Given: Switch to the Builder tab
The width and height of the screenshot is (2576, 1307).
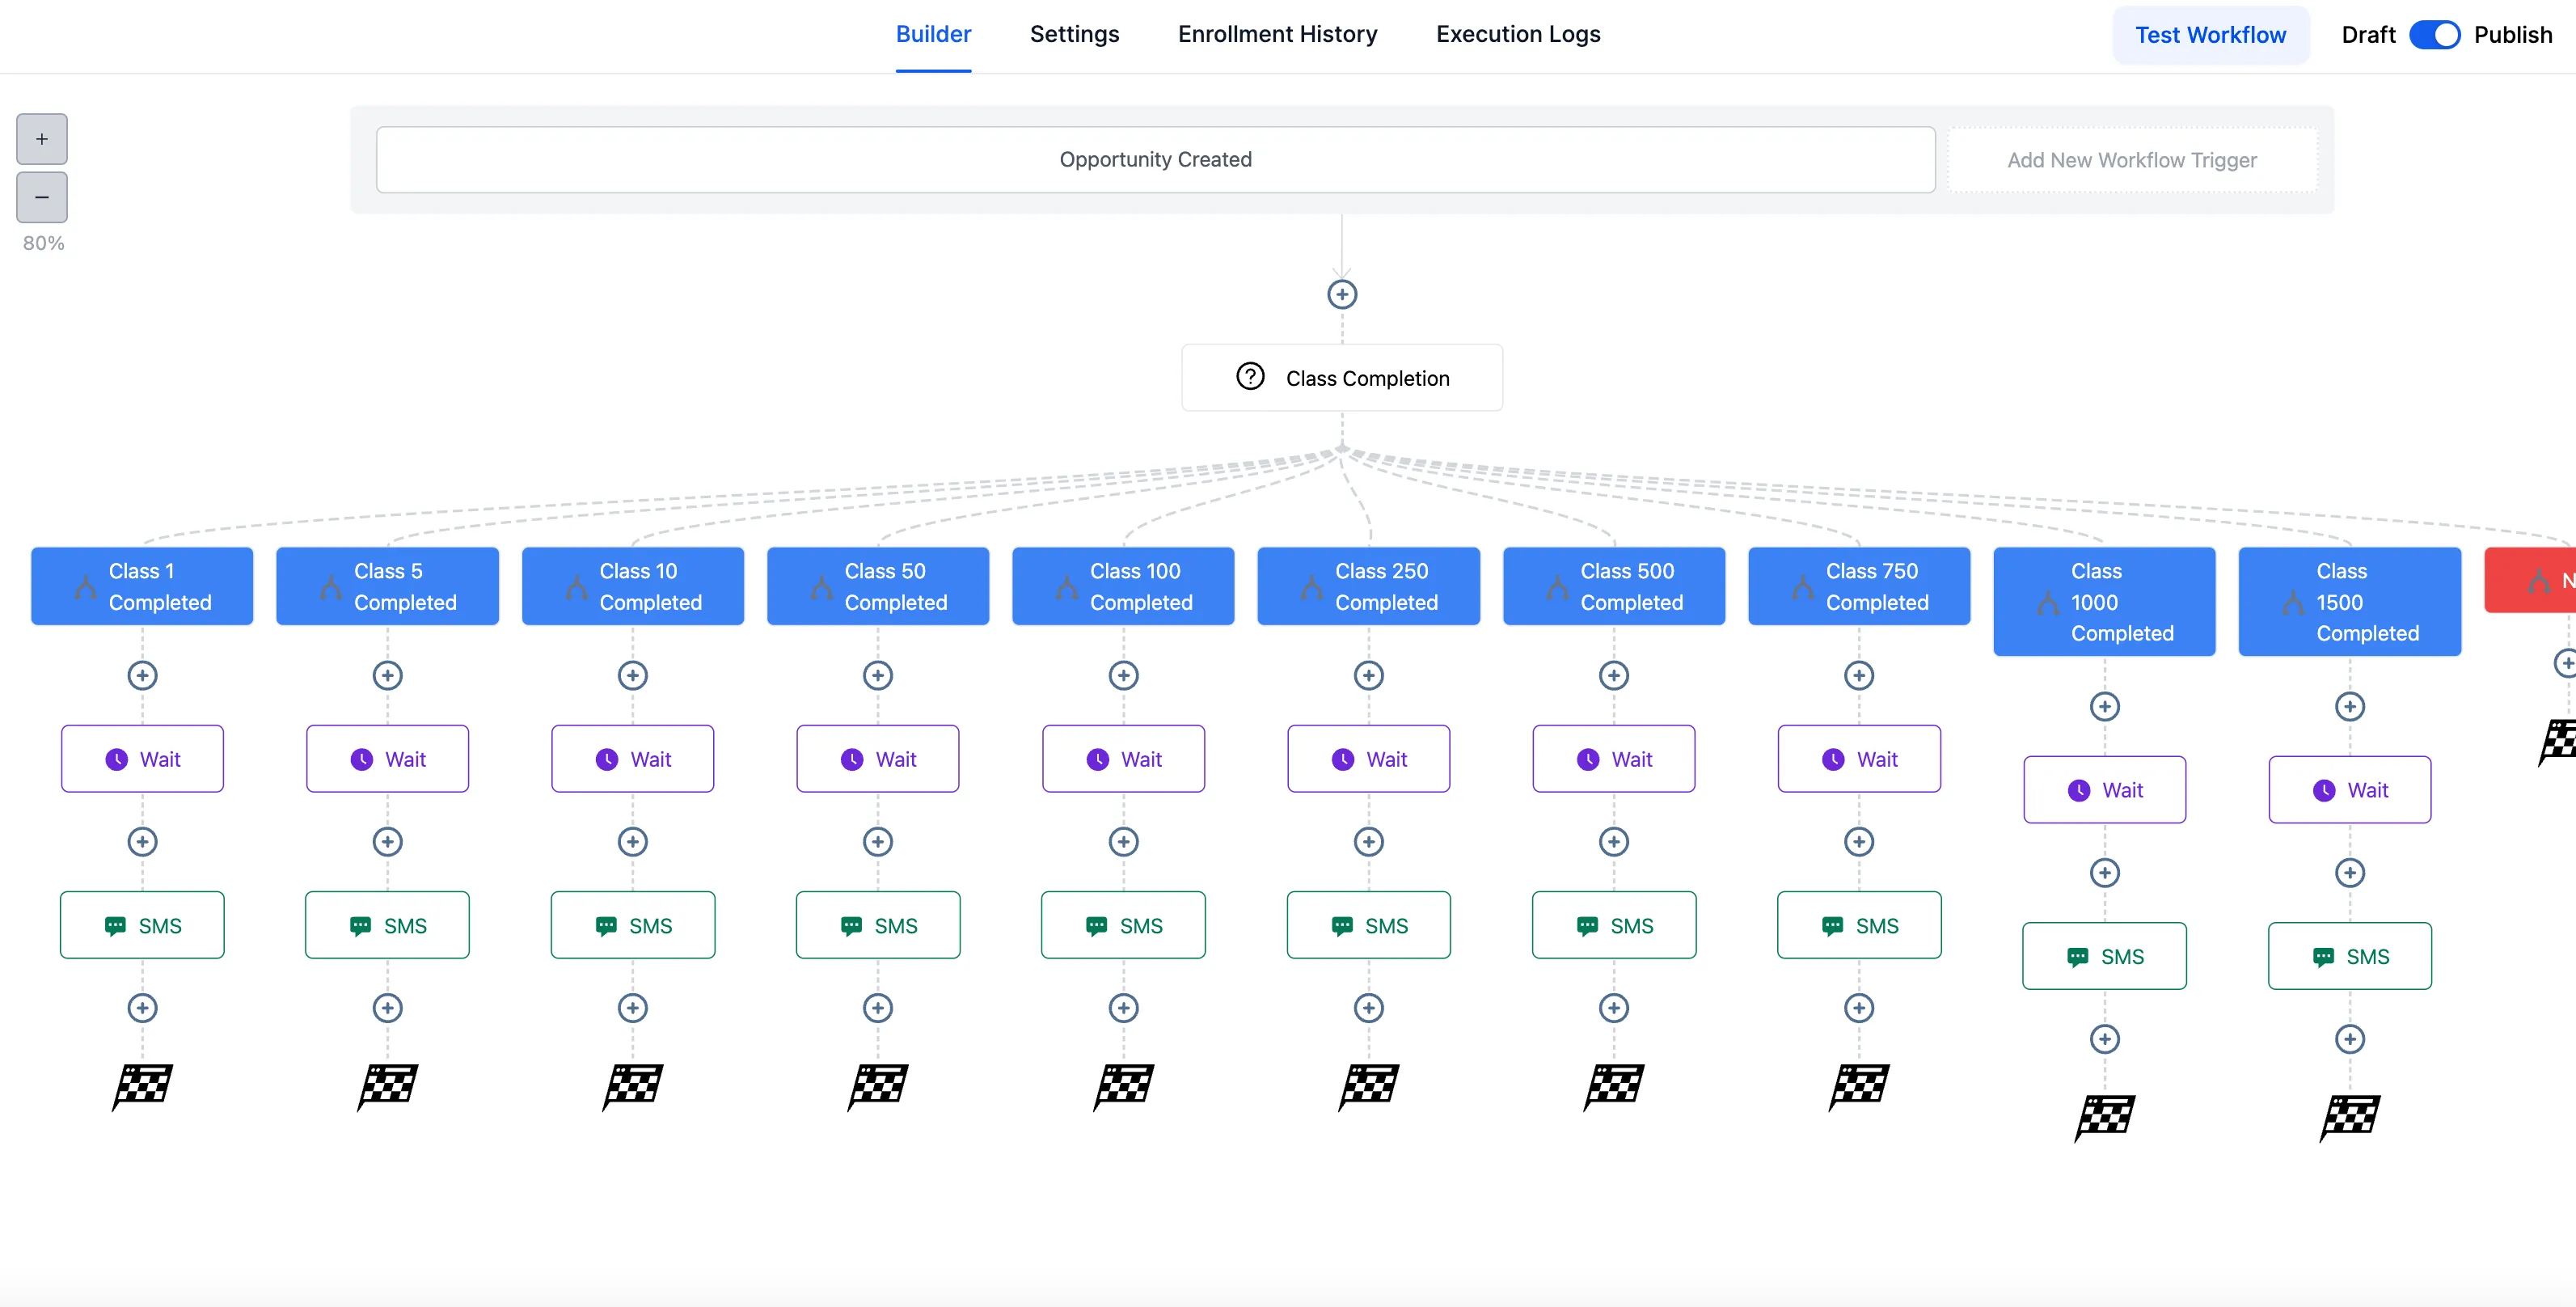Looking at the screenshot, I should [933, 34].
